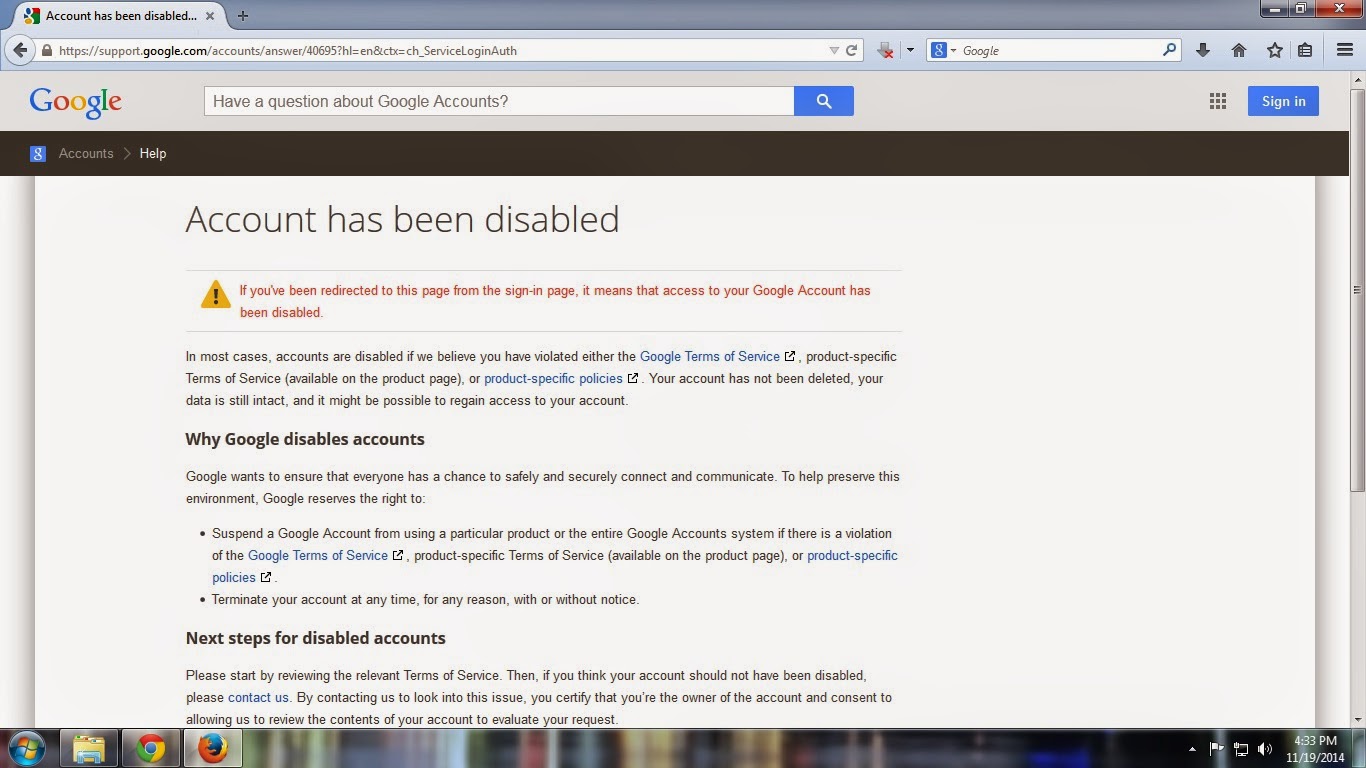Show bookmarks list icon
The image size is (1366, 768).
(1305, 50)
